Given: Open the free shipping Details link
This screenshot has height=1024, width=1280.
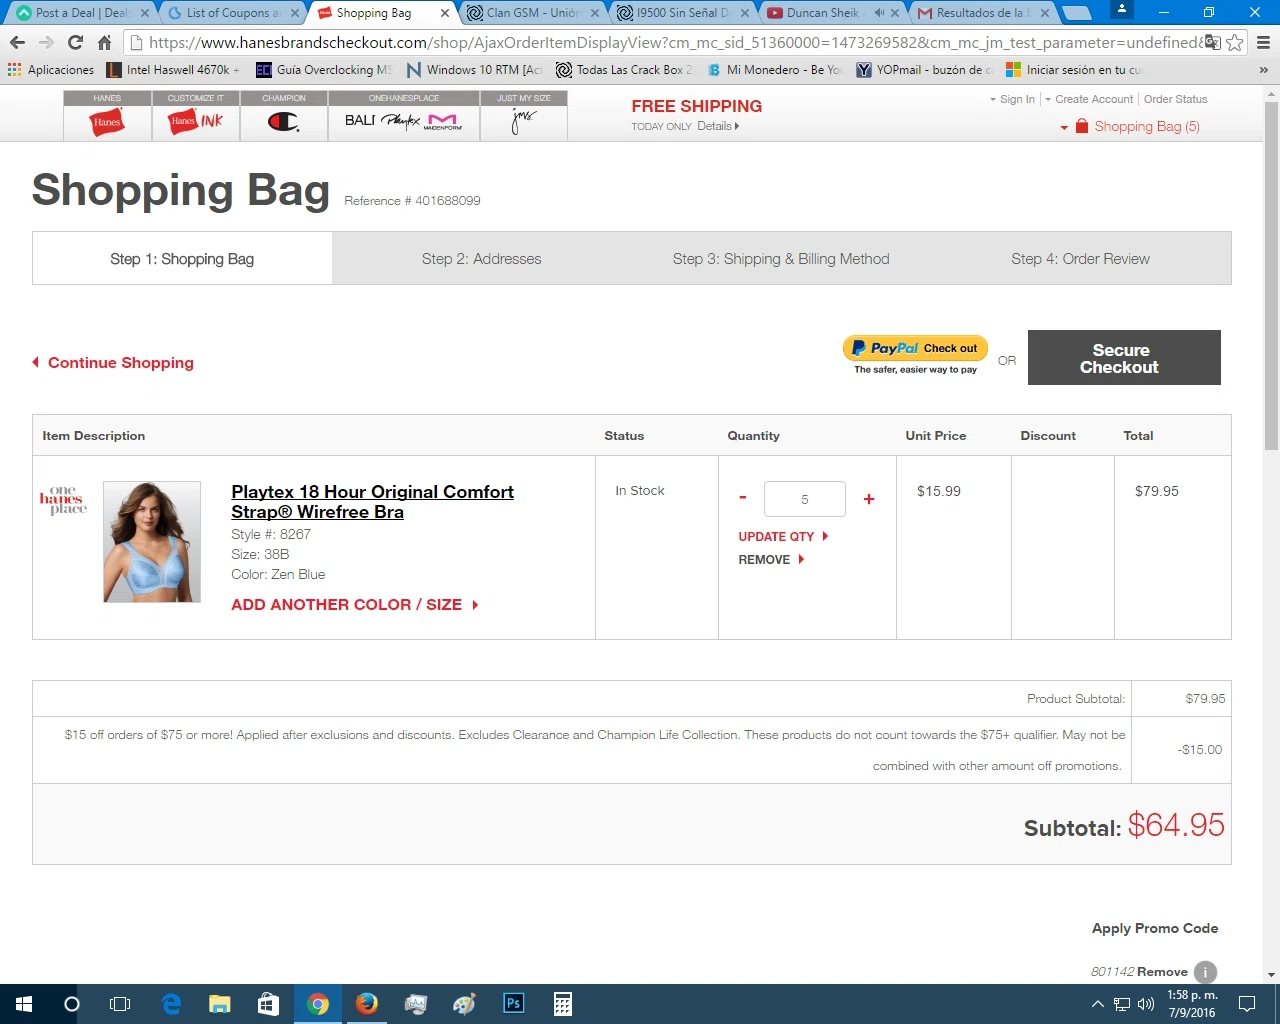Looking at the screenshot, I should coord(718,126).
